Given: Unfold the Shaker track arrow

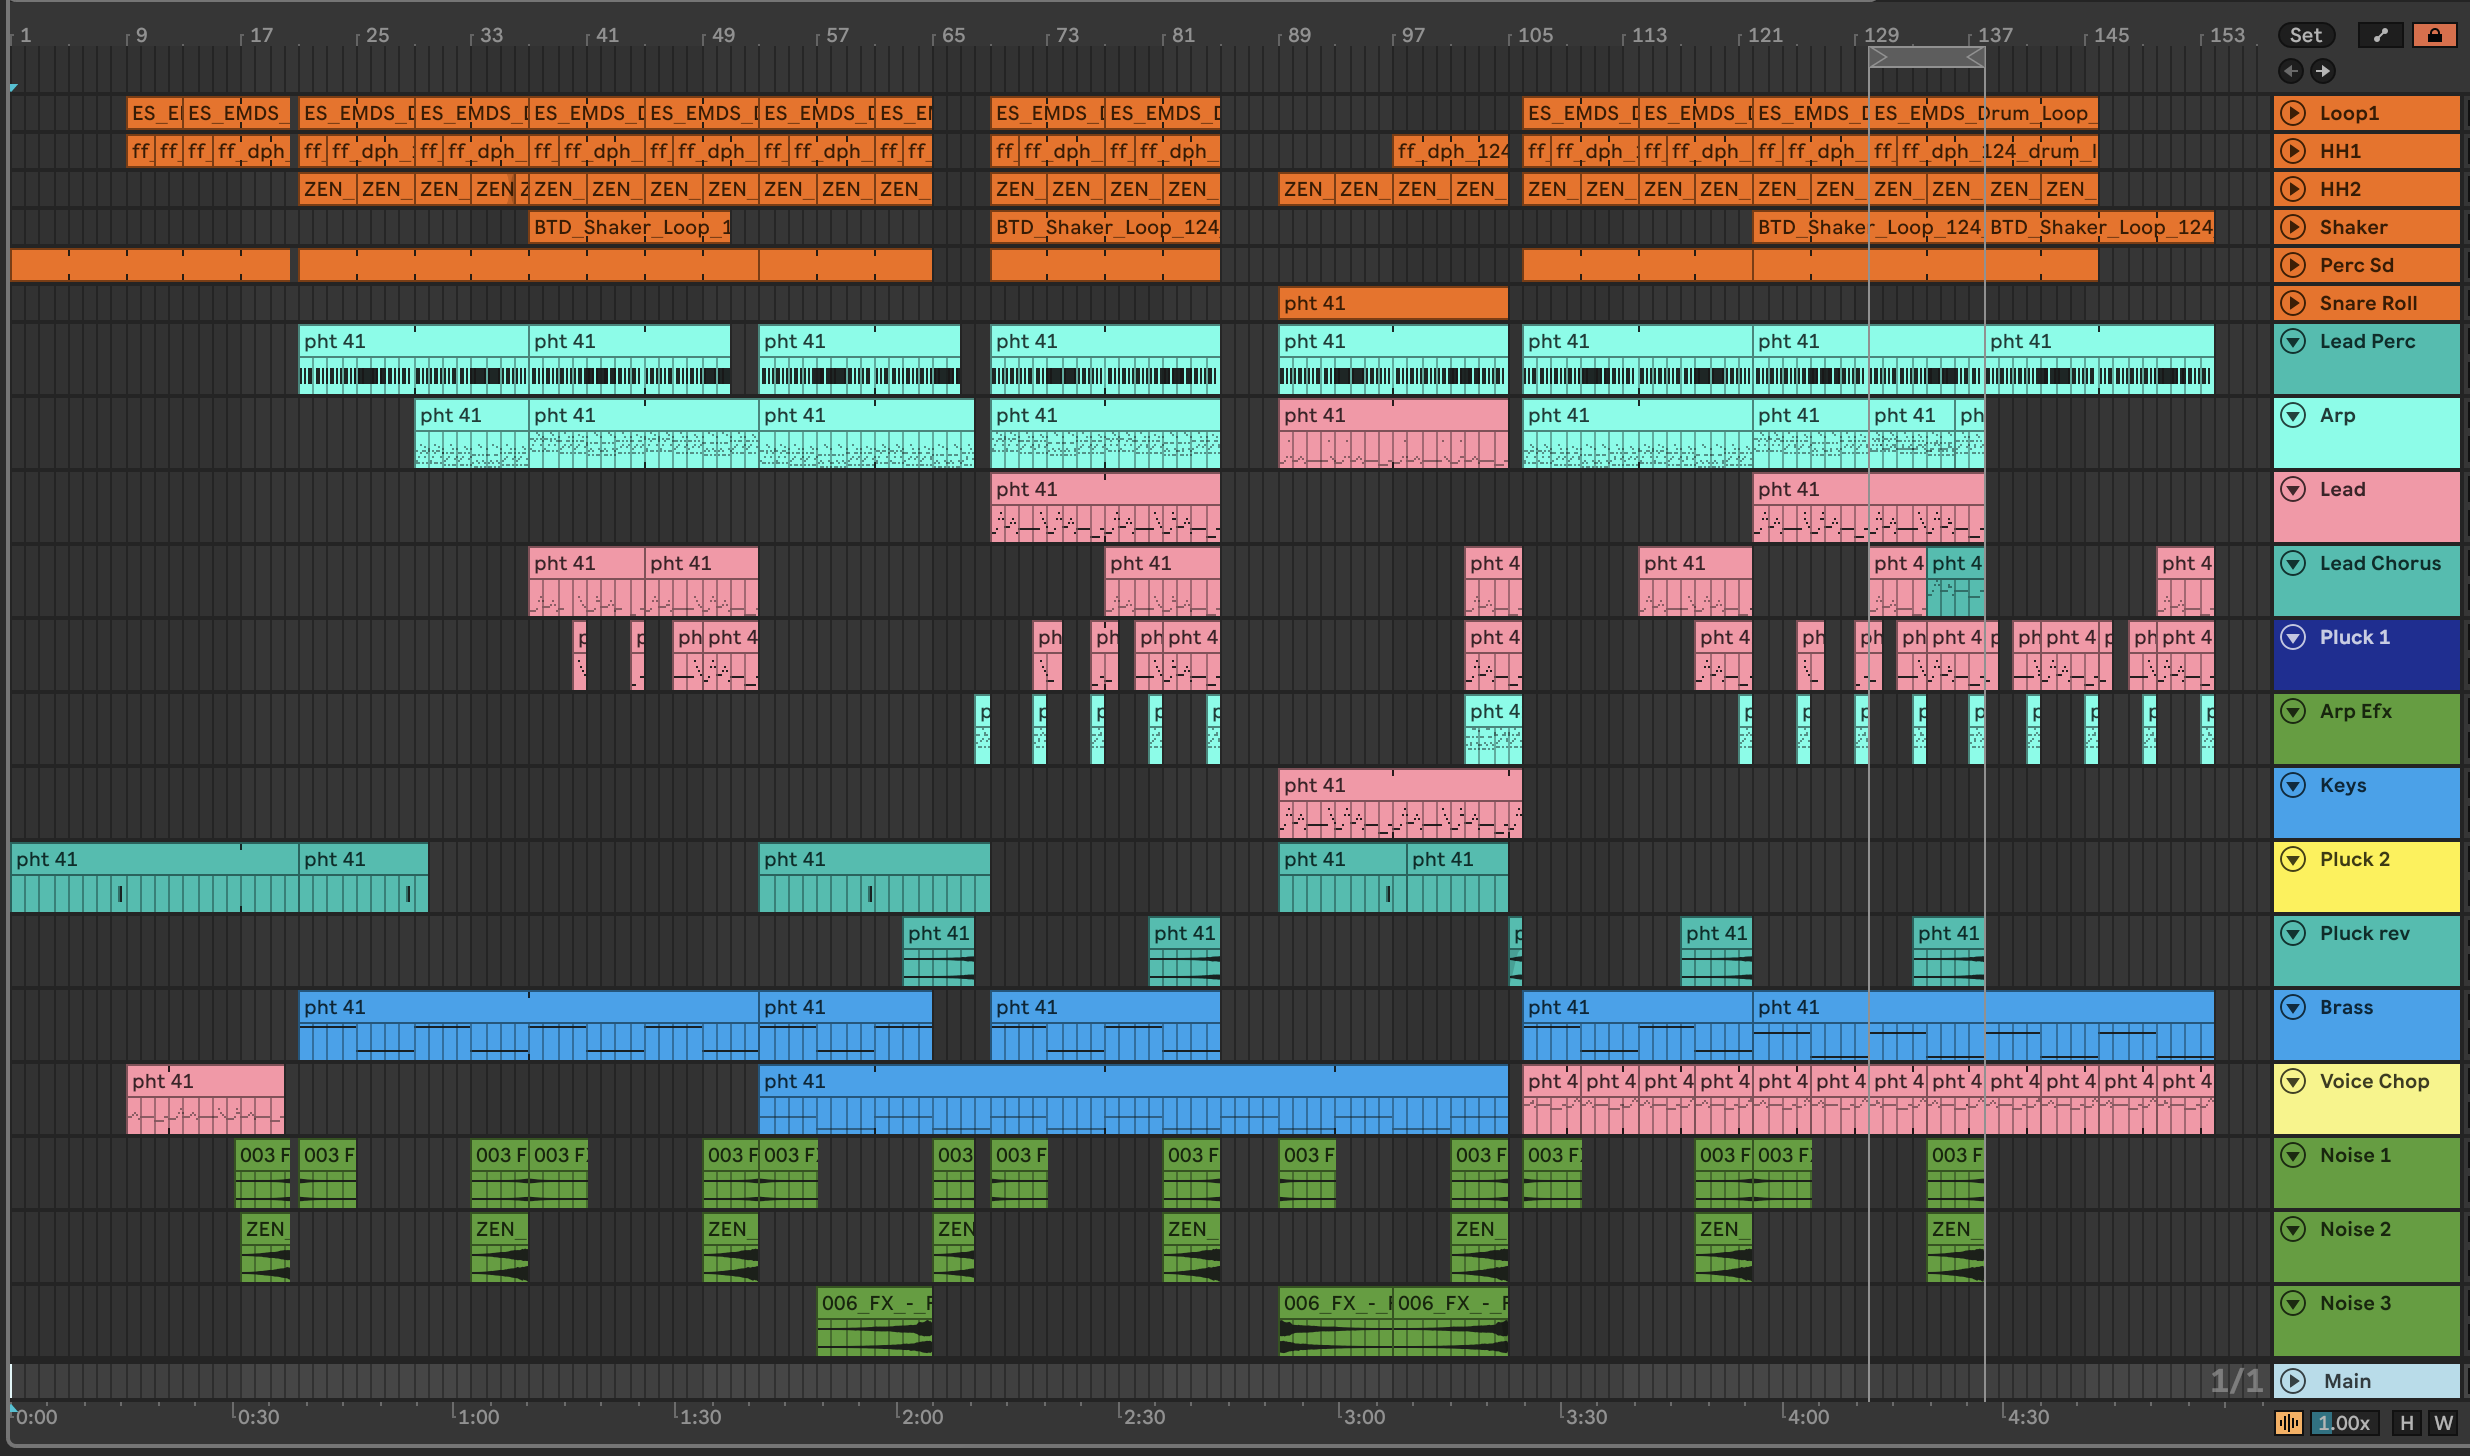Looking at the screenshot, I should (2292, 227).
